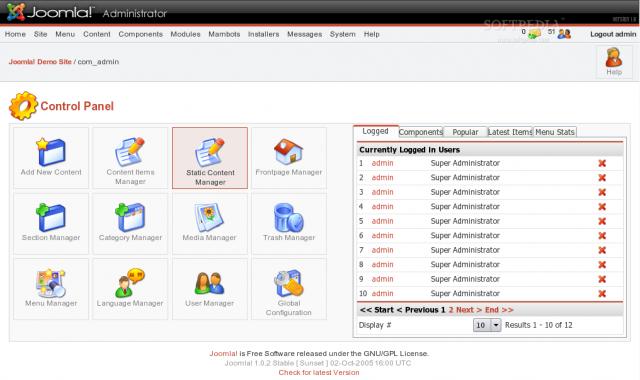Click 'Results 1 - 10 of 12' text

coord(538,325)
